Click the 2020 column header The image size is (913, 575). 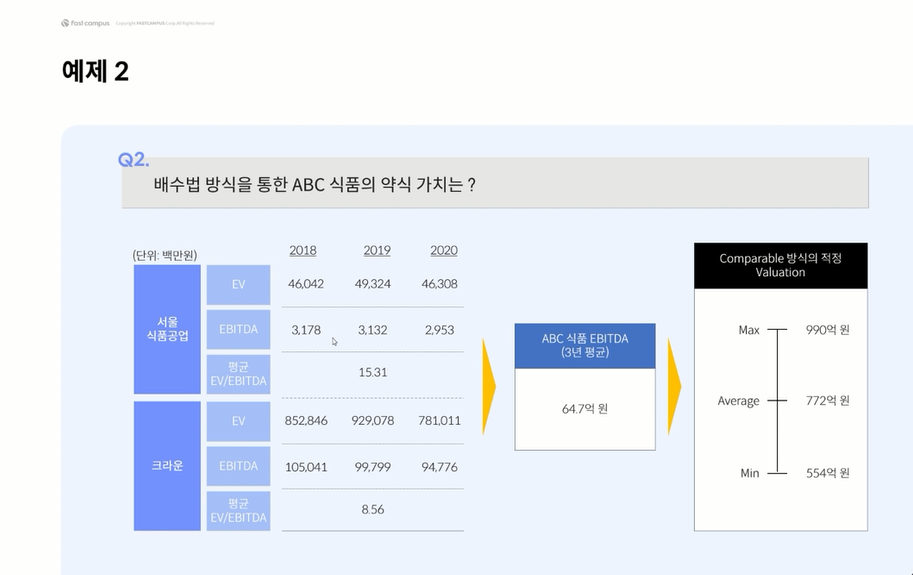pos(444,250)
